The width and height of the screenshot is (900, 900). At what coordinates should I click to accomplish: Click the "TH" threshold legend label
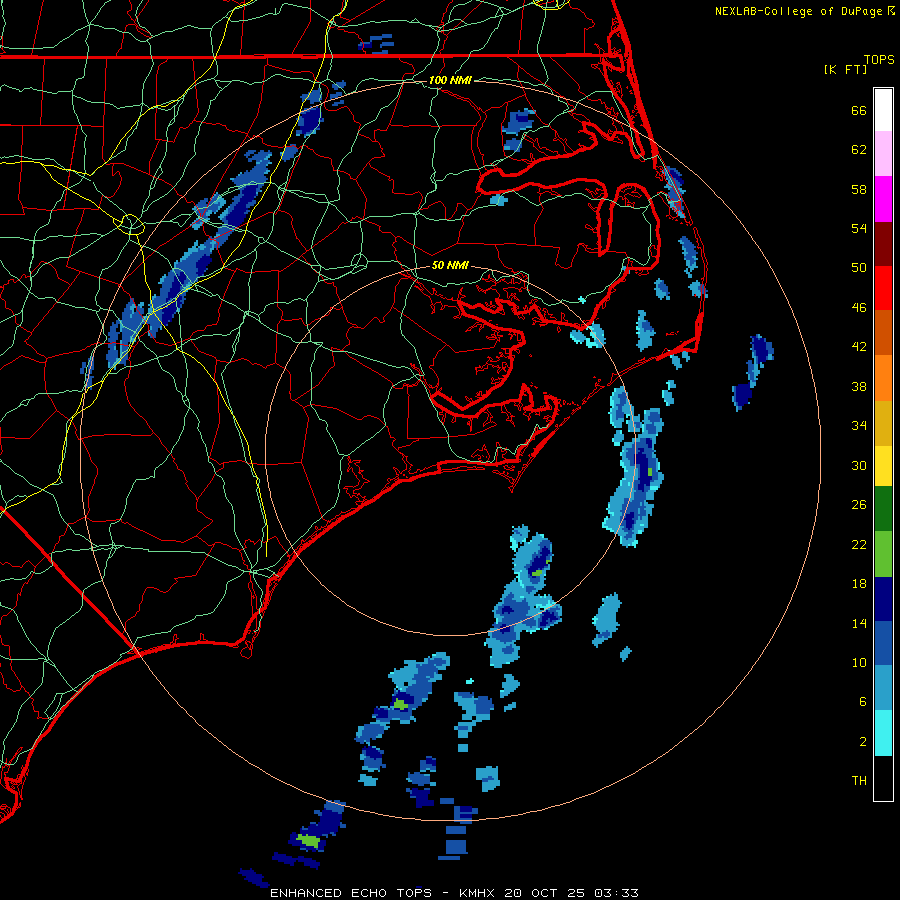pyautogui.click(x=859, y=781)
